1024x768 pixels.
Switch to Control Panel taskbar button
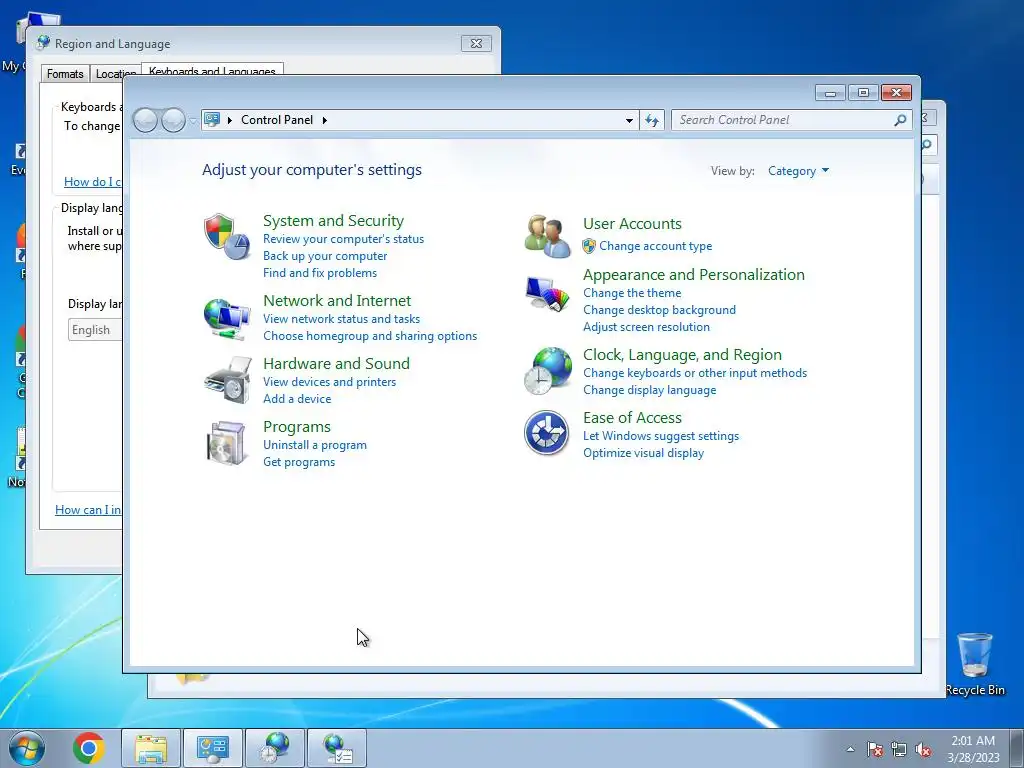tap(212, 748)
